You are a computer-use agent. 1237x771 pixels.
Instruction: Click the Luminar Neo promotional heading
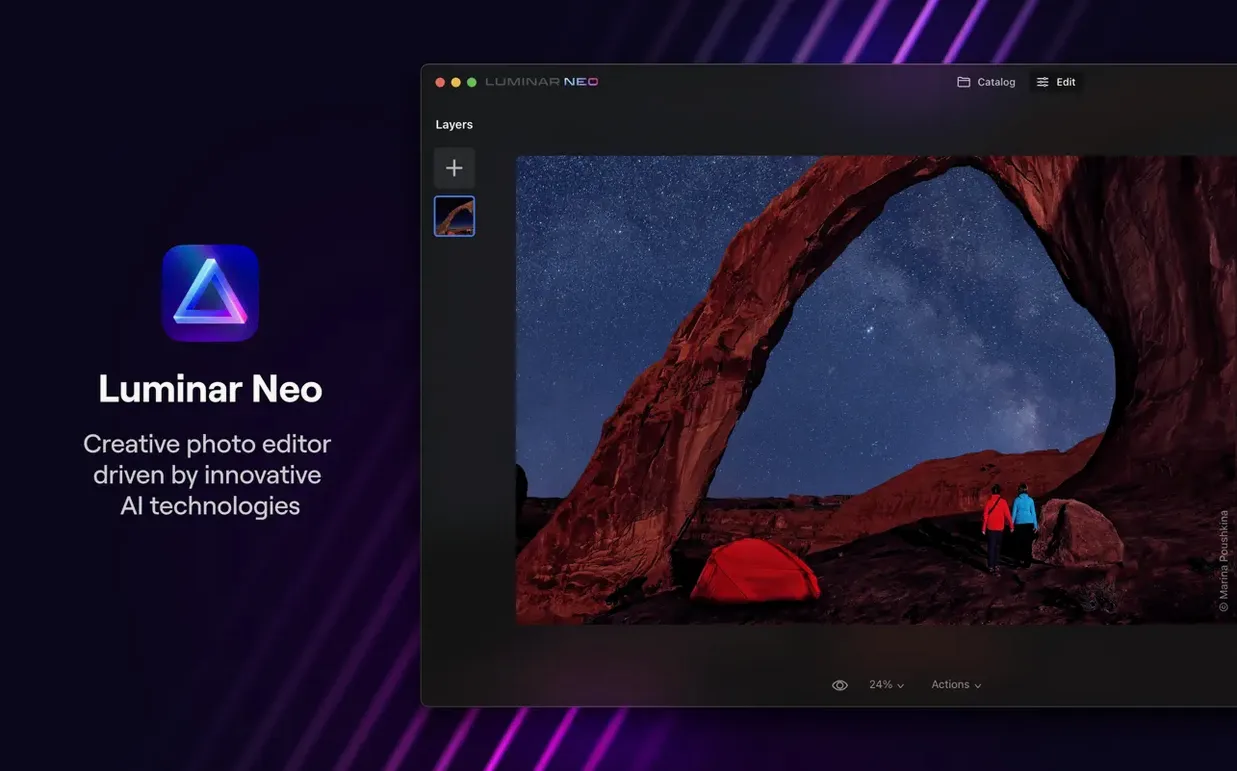pos(210,389)
